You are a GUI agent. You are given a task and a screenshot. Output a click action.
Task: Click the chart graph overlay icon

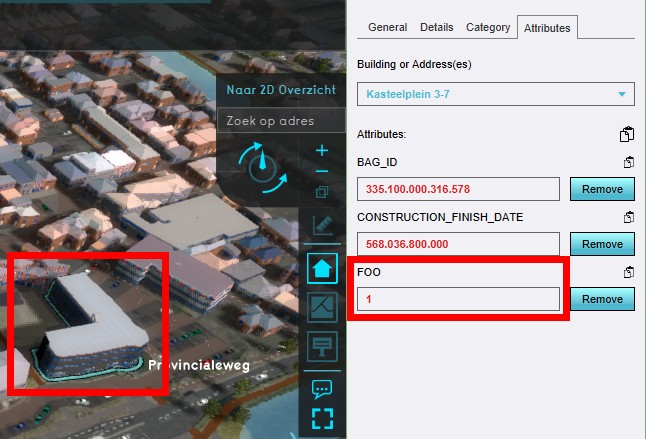tap(322, 307)
